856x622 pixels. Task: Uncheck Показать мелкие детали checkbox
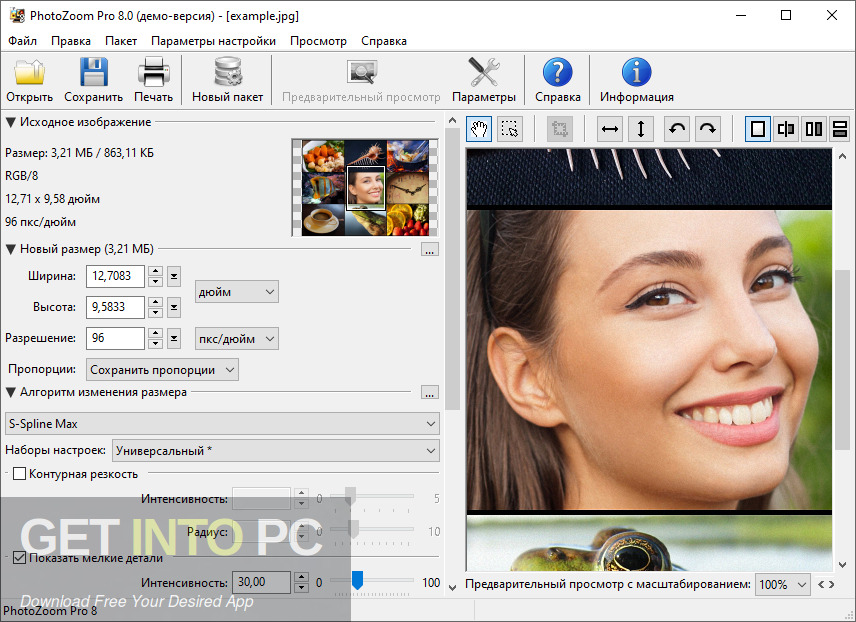tap(20, 558)
